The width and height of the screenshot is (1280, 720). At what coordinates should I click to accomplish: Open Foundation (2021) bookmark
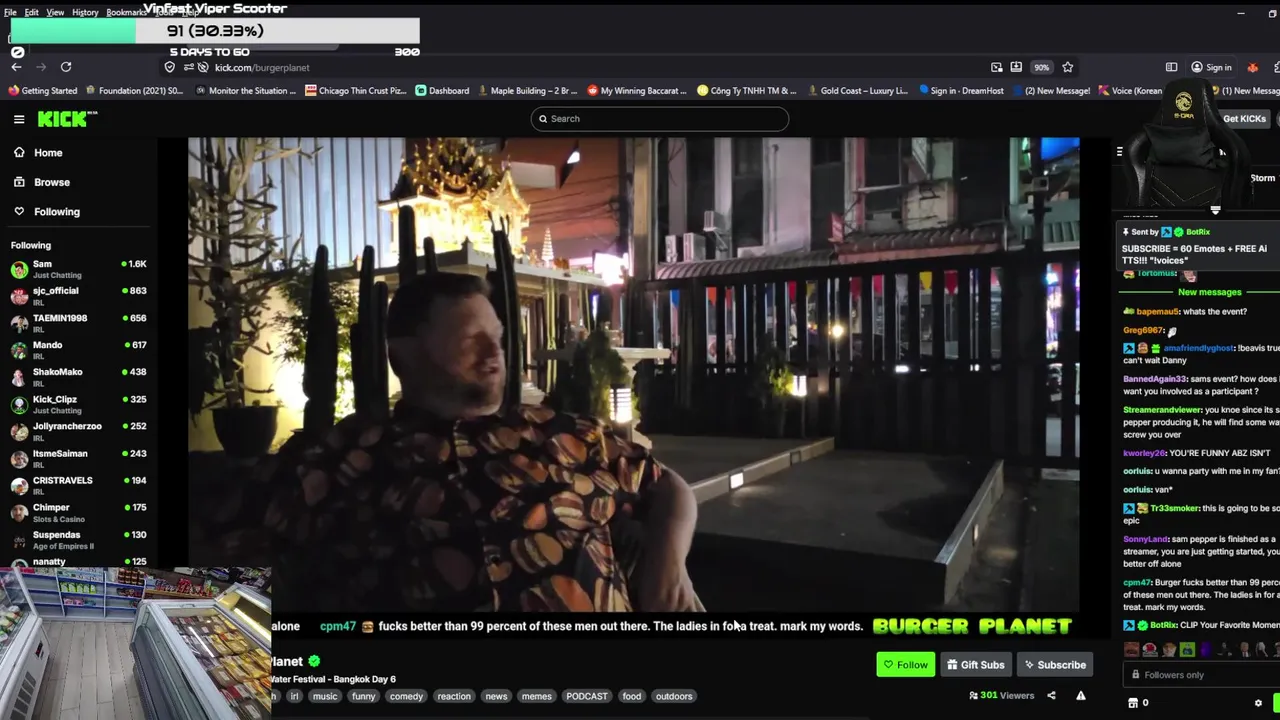pos(133,91)
